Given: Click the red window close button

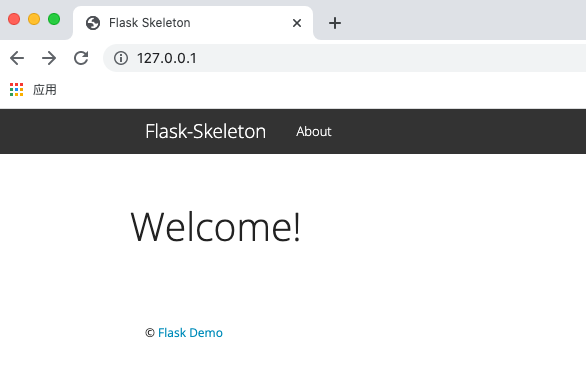Looking at the screenshot, I should 14,19.
